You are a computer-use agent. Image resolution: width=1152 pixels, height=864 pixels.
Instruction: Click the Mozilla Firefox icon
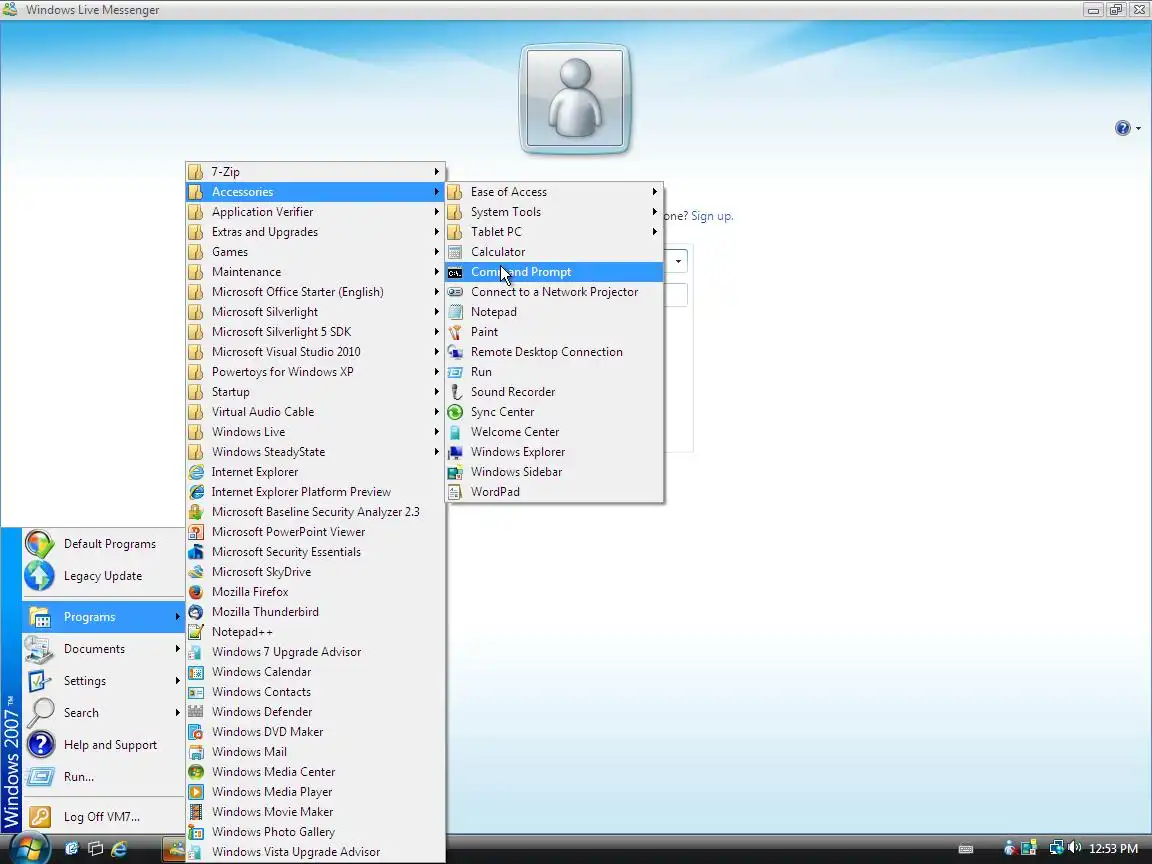(196, 591)
